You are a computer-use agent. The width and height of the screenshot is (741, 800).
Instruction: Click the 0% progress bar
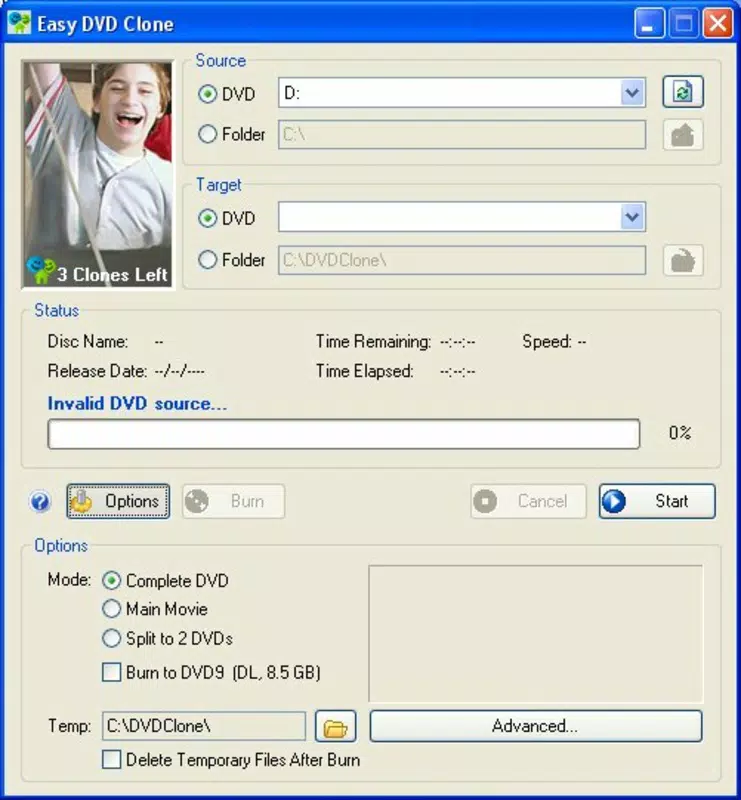pos(343,434)
